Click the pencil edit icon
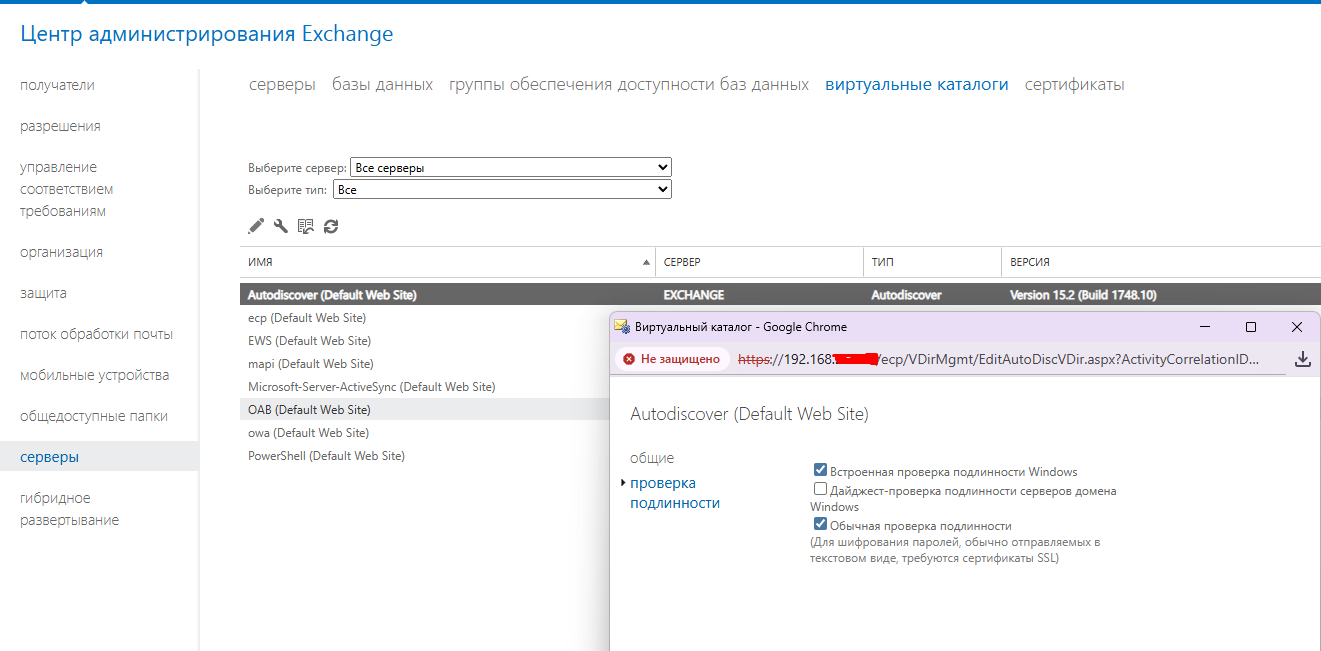Screen dimensions: 1321x651 click(256, 226)
